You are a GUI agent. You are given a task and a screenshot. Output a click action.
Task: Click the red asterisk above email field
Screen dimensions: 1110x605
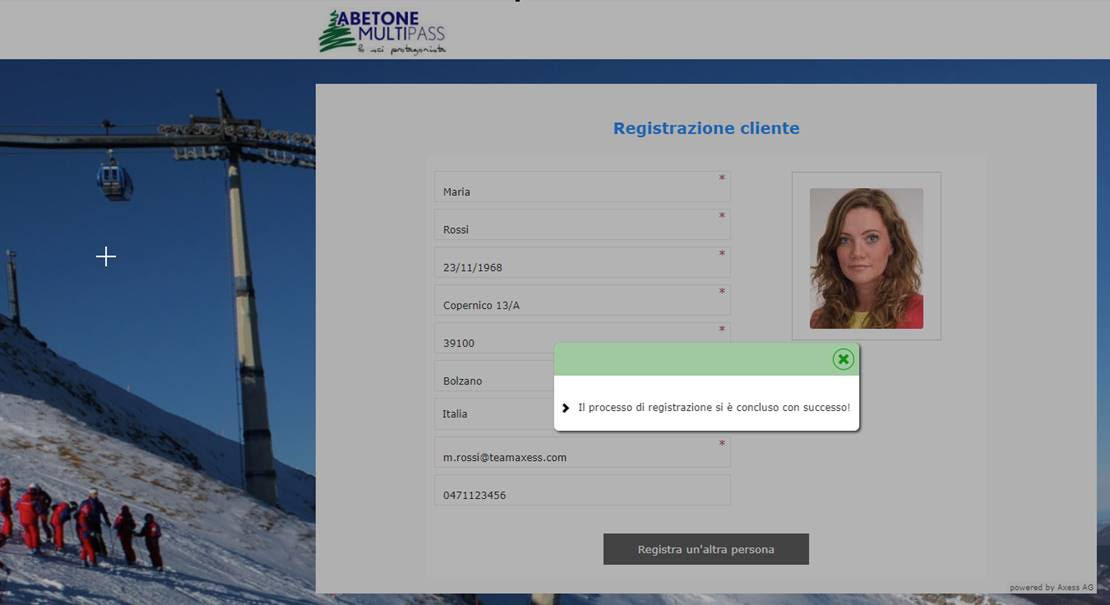coord(721,444)
